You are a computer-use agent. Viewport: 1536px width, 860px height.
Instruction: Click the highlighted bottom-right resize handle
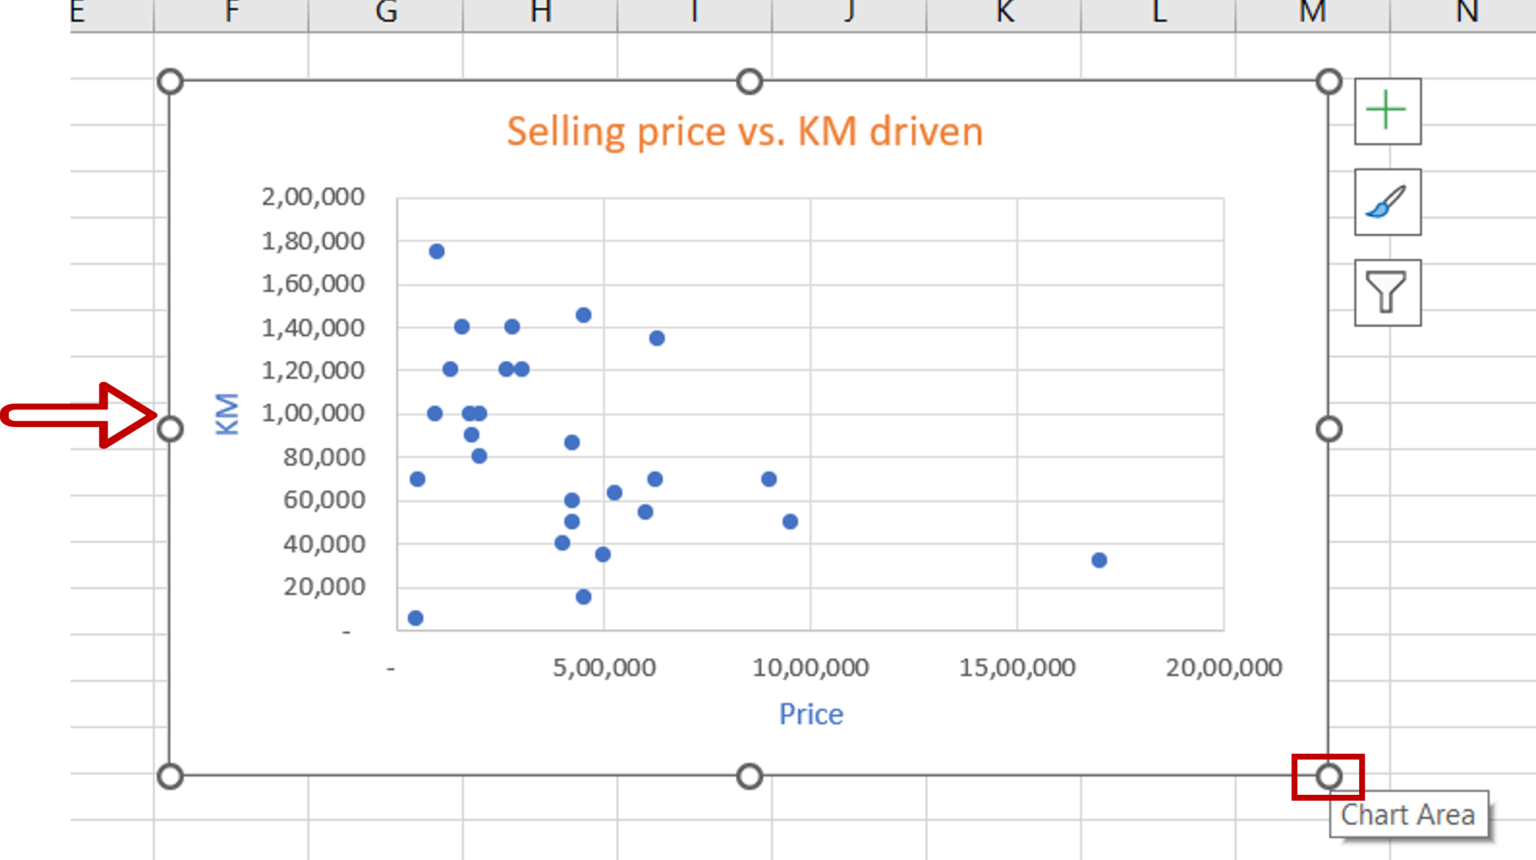point(1328,775)
